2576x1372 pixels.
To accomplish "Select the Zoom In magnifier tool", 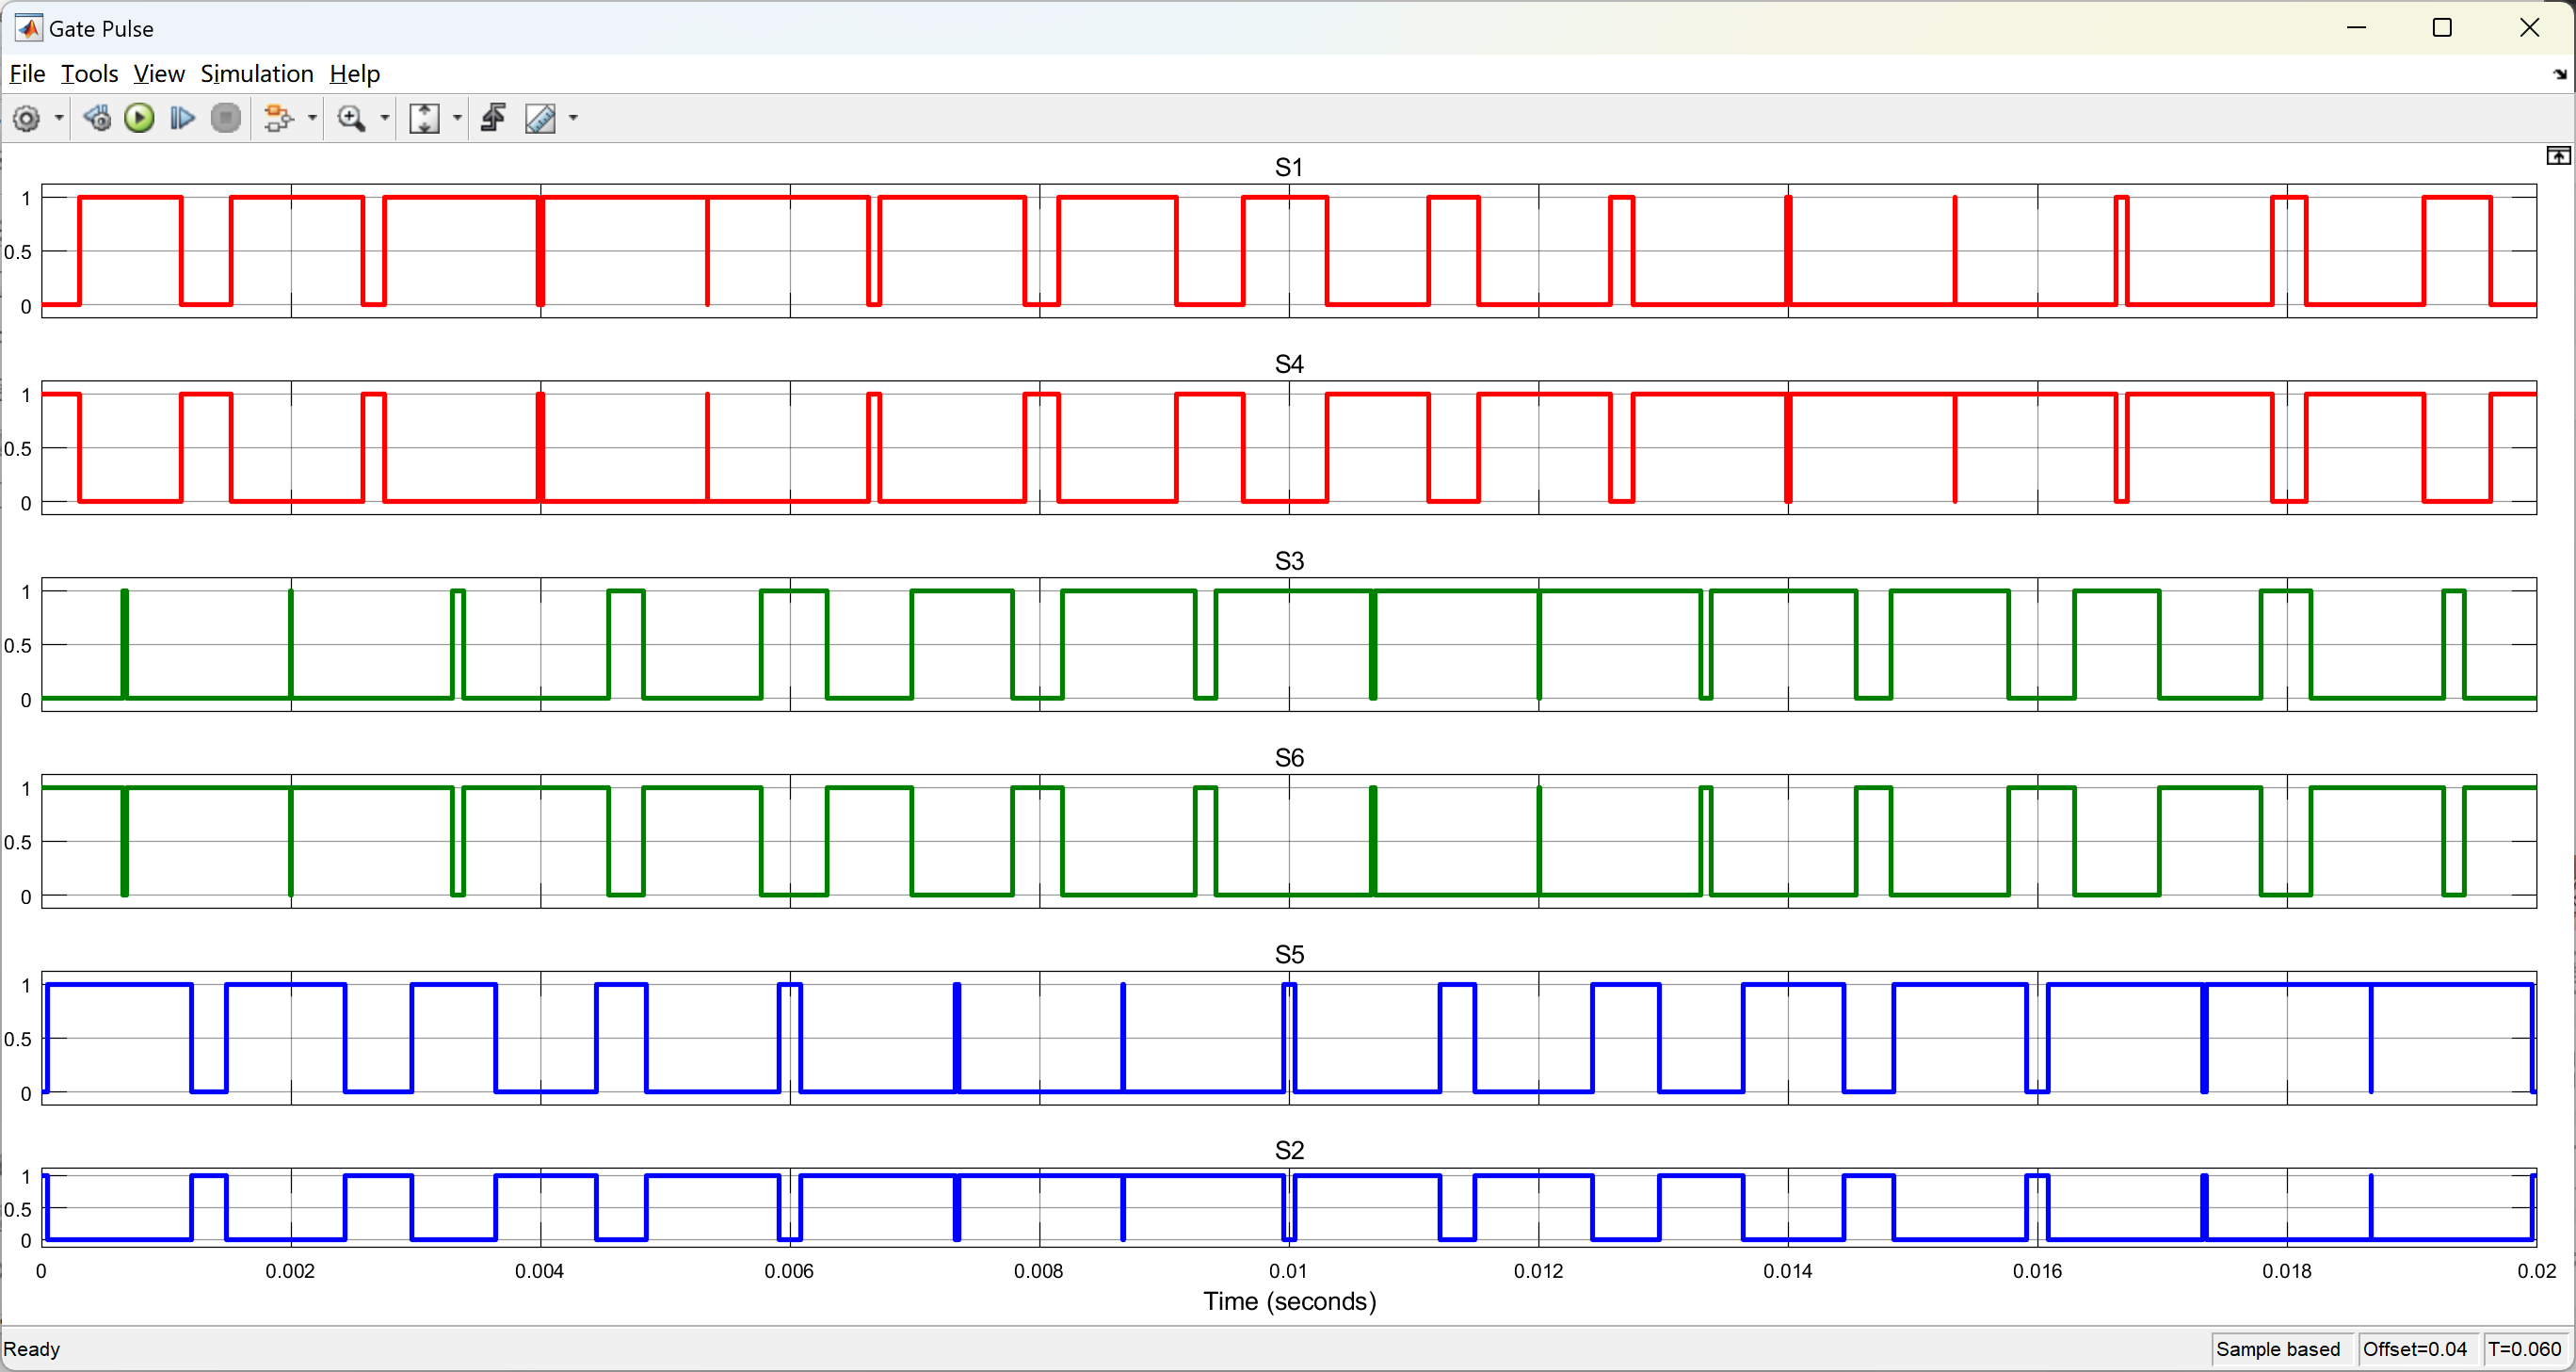I will tap(350, 119).
